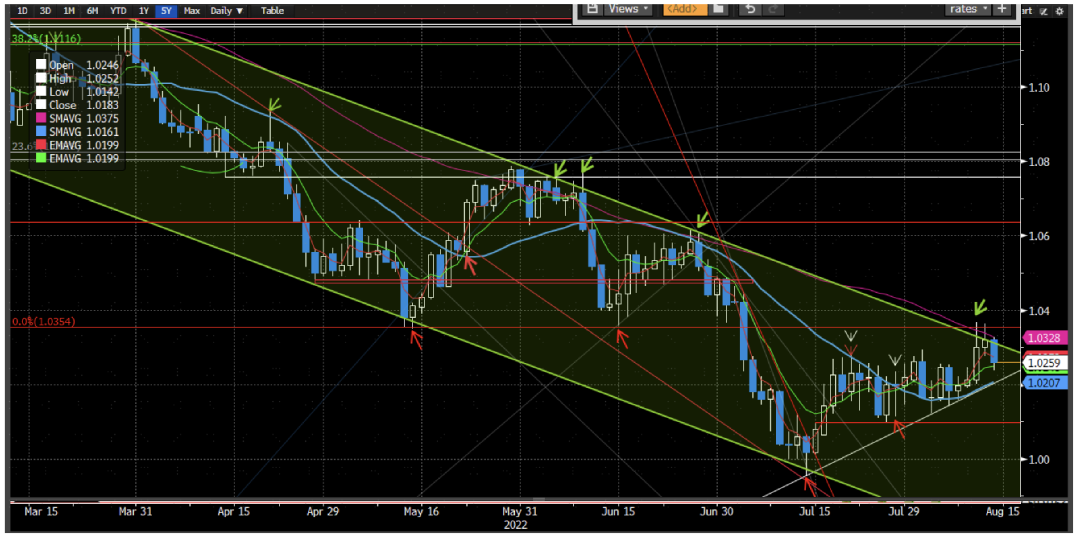Select the 1M time range
The width and height of the screenshot is (1080, 540).
pos(69,11)
